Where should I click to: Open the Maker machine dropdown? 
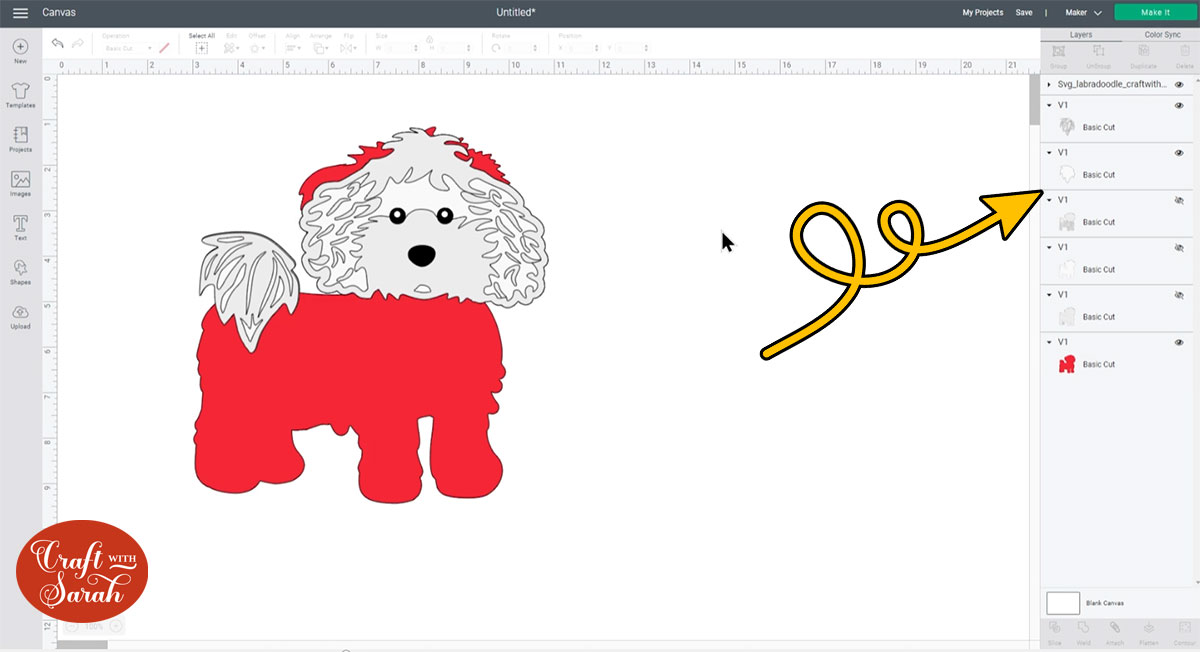point(1083,13)
